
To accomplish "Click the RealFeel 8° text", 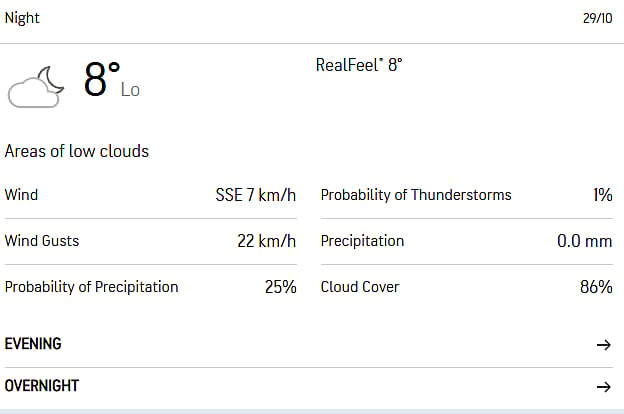I will 359,65.
